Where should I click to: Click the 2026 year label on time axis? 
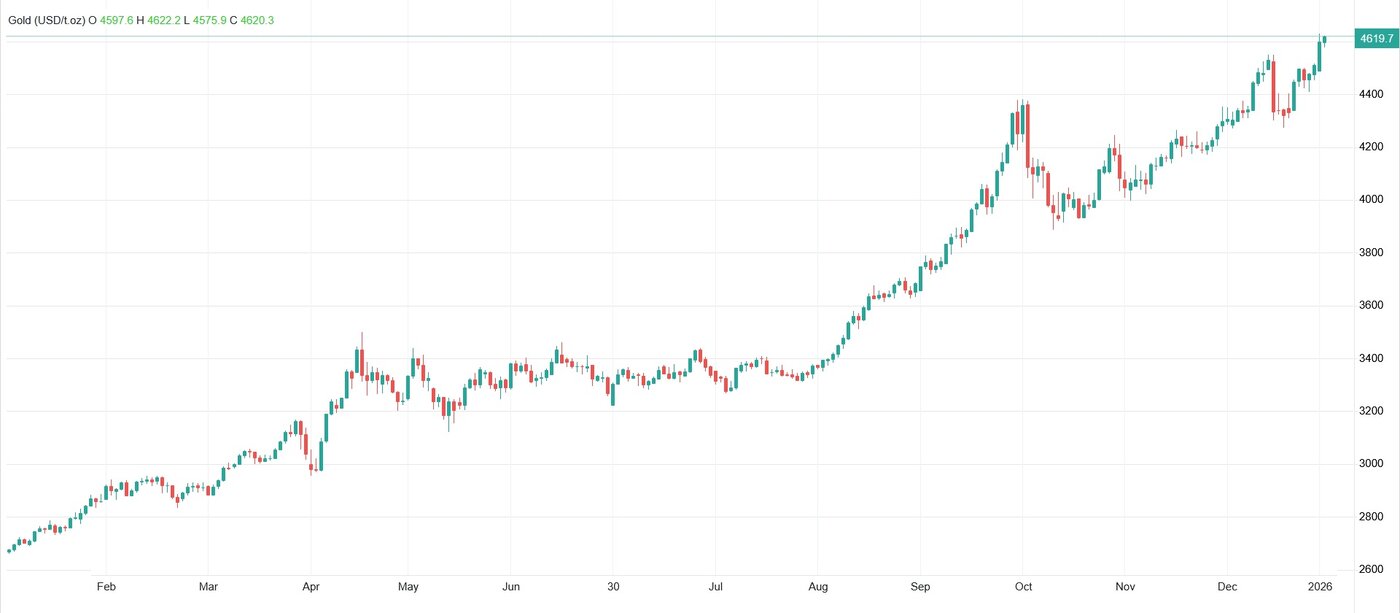[x=1320, y=587]
